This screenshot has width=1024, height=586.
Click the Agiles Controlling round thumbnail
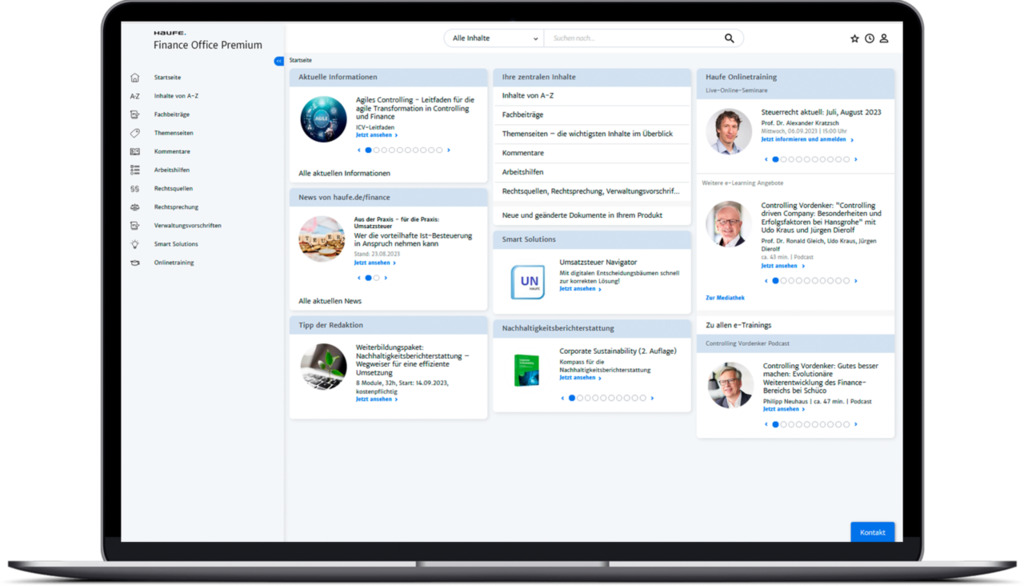coord(323,120)
